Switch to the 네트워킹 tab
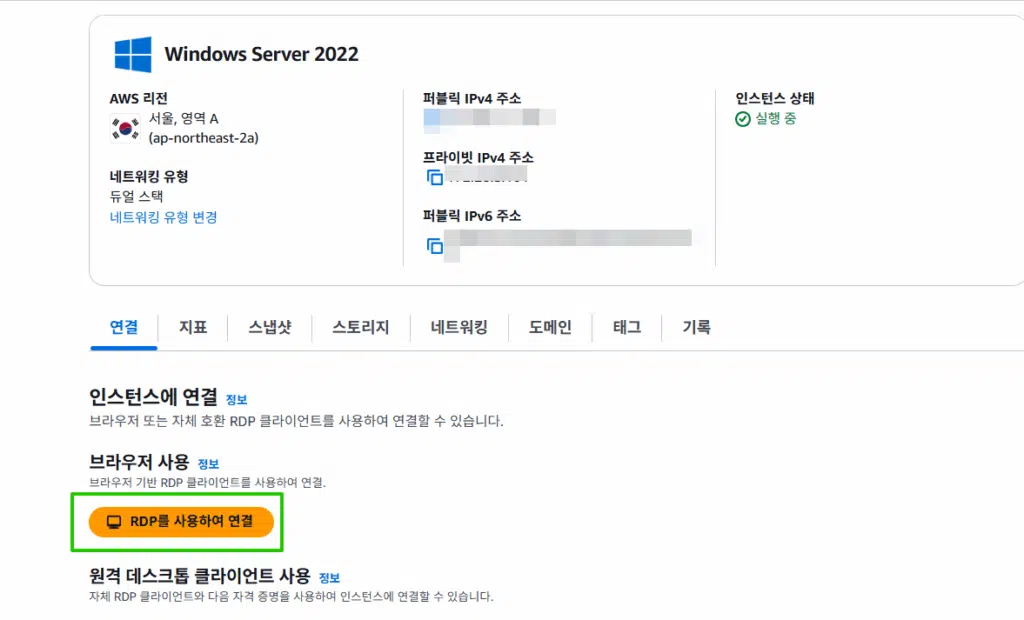This screenshot has height=620, width=1024. click(458, 327)
